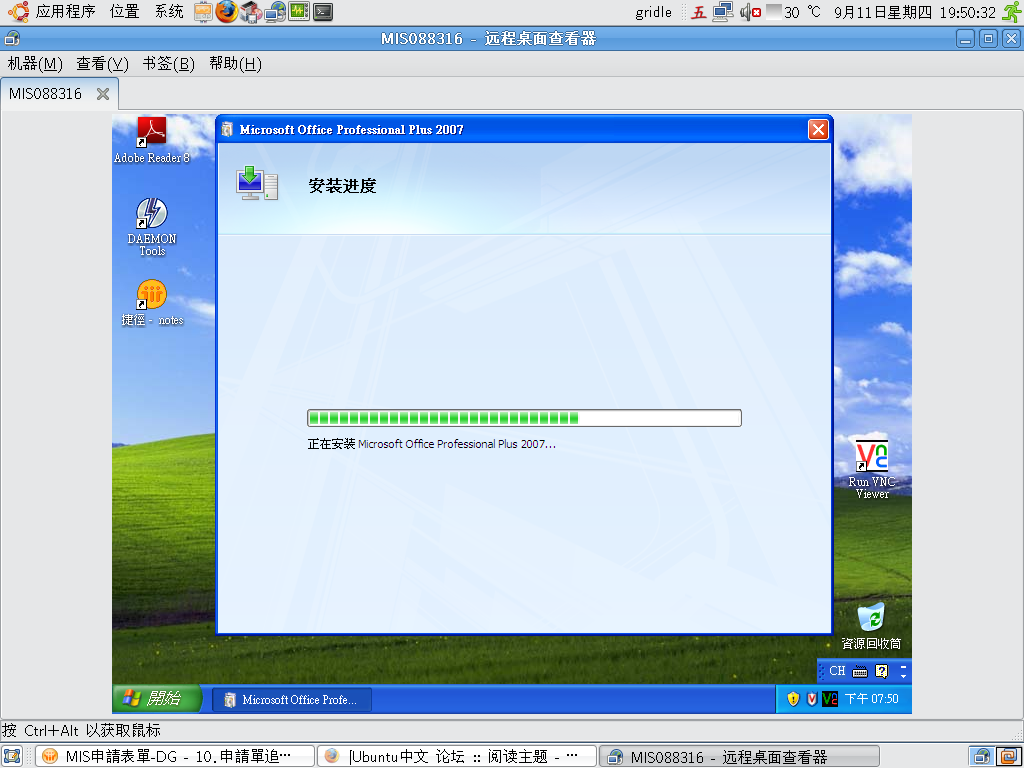Open the 位置 places menu
Screen dimensions: 1024x768
[x=125, y=12]
